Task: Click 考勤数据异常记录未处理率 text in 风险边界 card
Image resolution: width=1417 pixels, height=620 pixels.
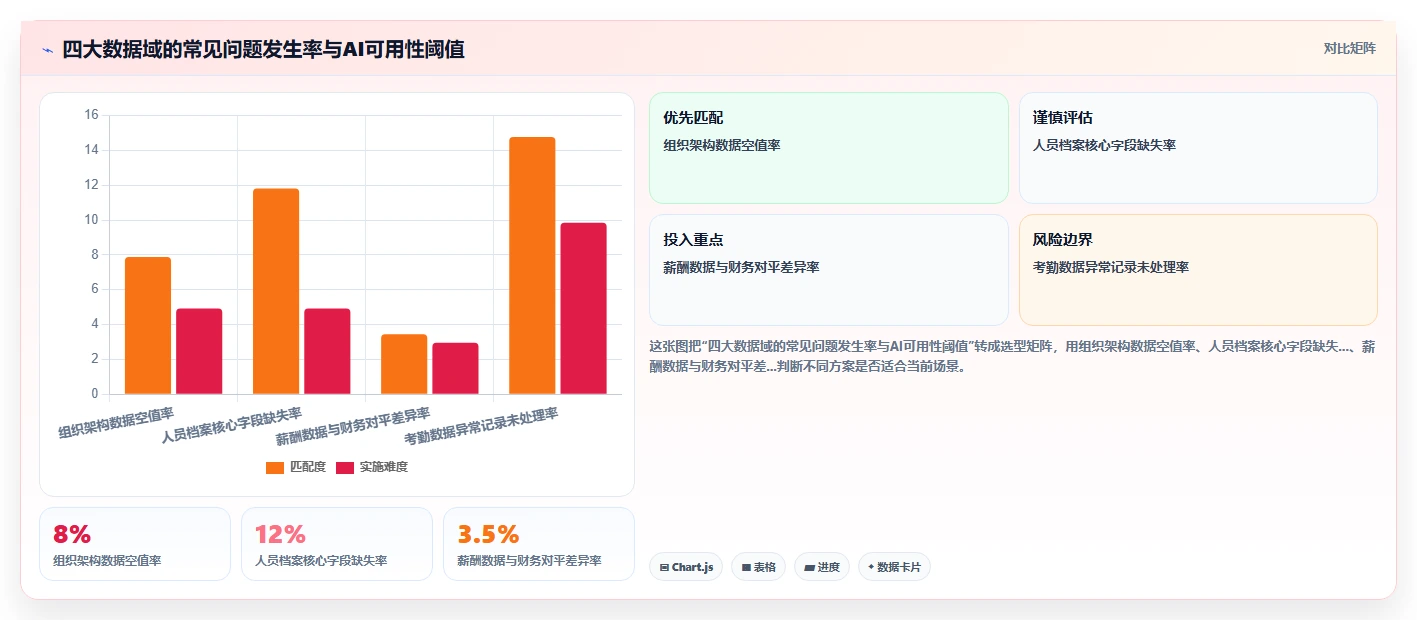Action: point(1110,267)
